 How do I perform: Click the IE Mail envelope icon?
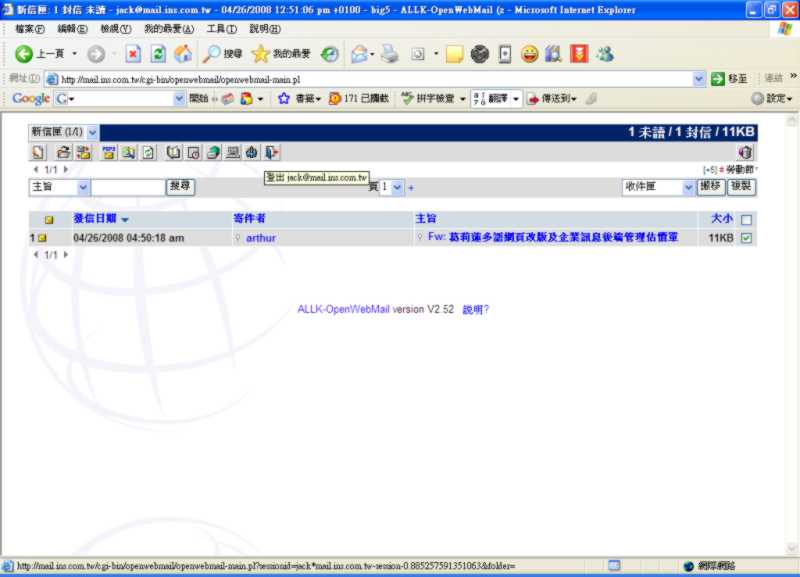click(x=359, y=54)
